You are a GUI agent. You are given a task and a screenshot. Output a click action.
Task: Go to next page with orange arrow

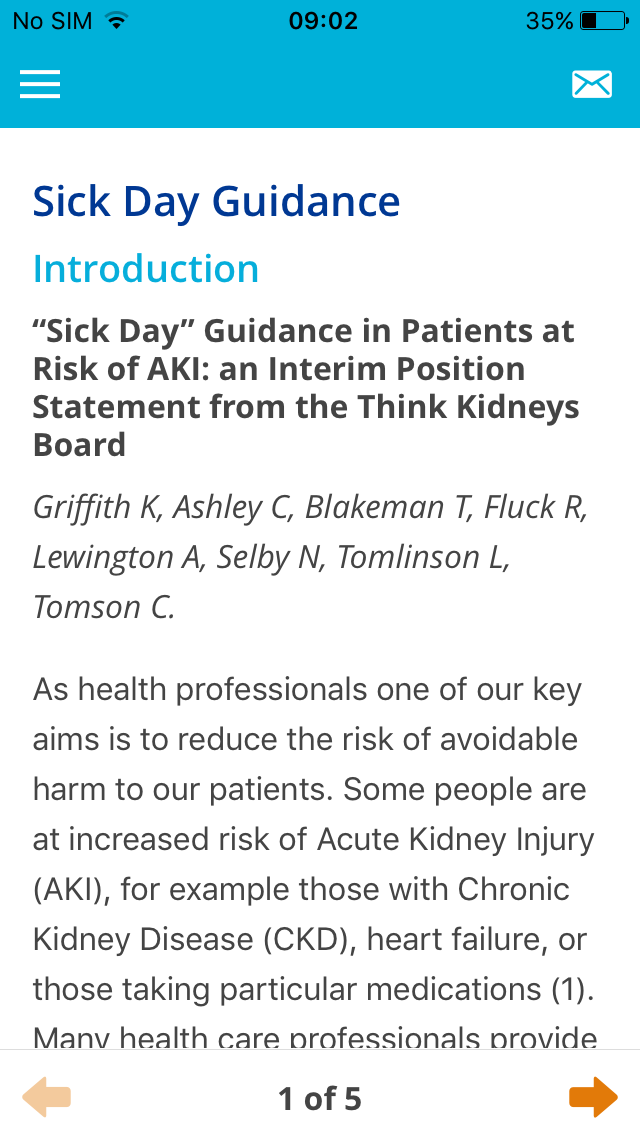(593, 1097)
